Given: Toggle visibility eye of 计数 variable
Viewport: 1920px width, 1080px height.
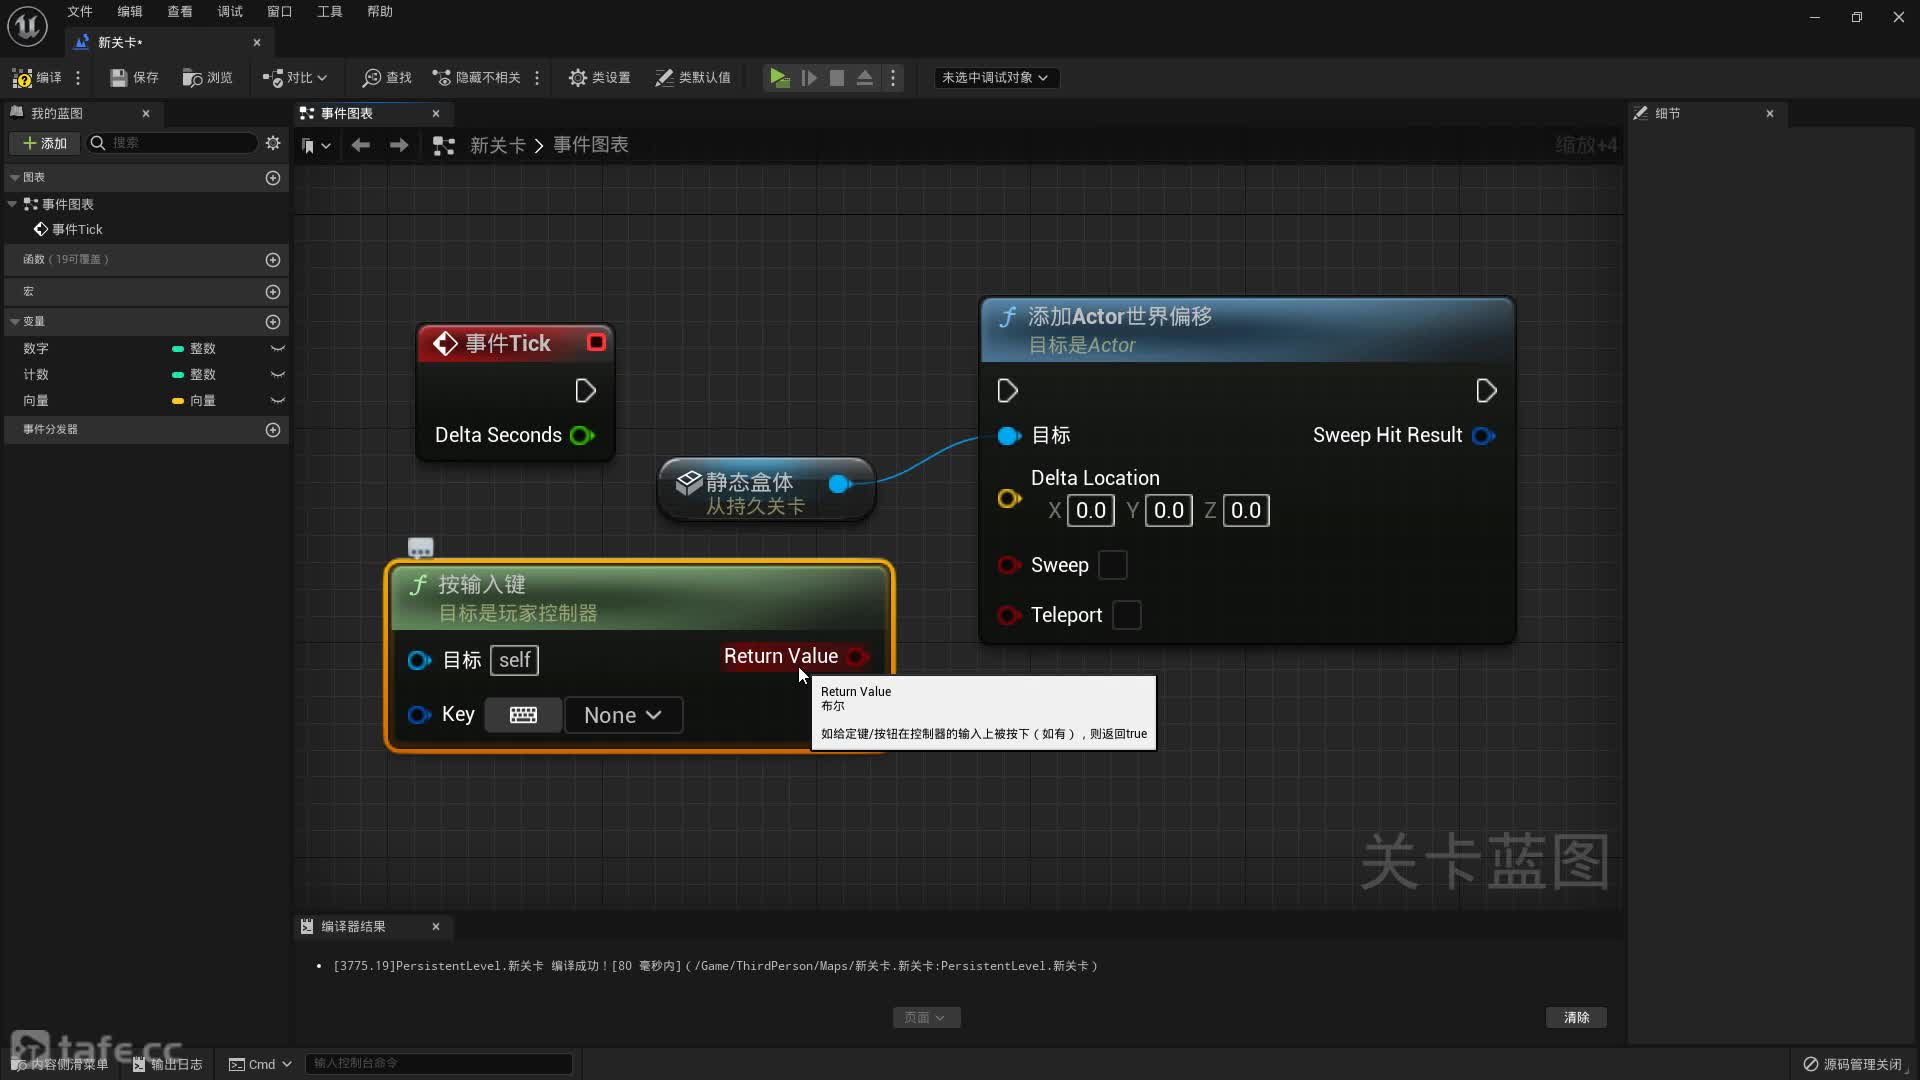Looking at the screenshot, I should pyautogui.click(x=277, y=375).
